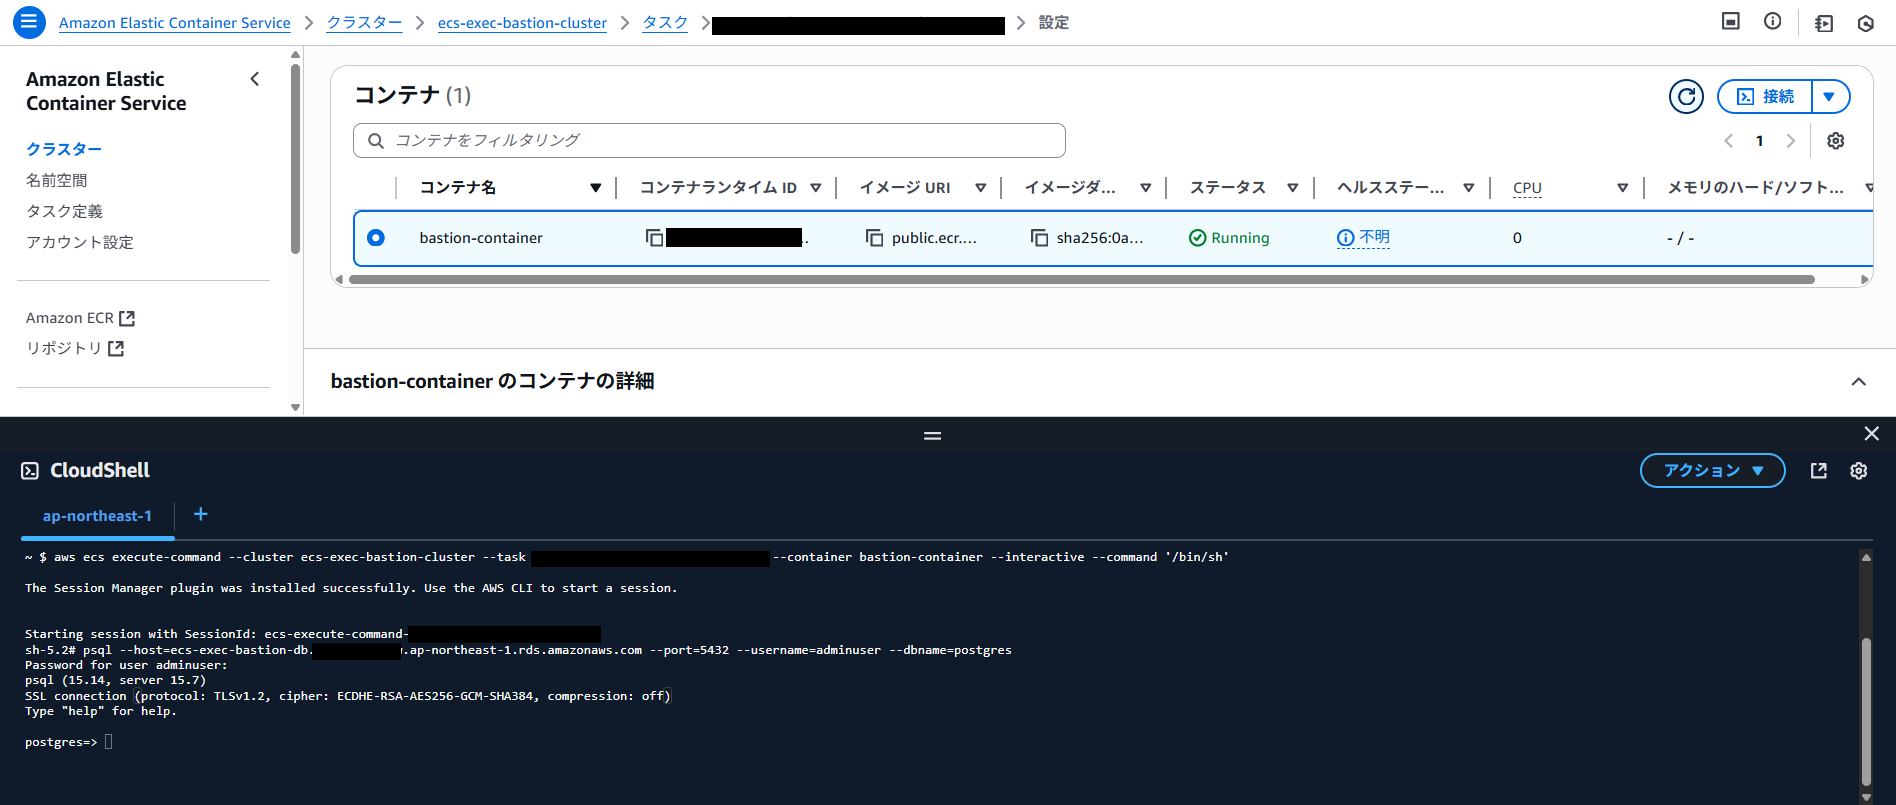Select the bastion-container radio button
1896x805 pixels.
pyautogui.click(x=375, y=238)
